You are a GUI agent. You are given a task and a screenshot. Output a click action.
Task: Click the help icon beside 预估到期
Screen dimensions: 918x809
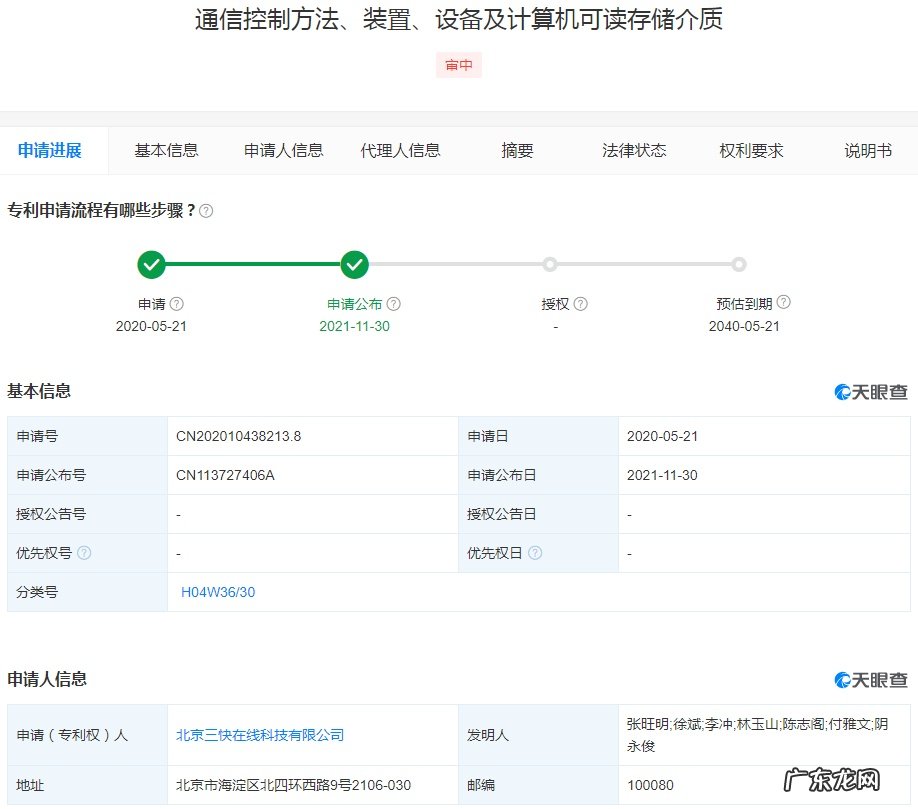coord(785,302)
